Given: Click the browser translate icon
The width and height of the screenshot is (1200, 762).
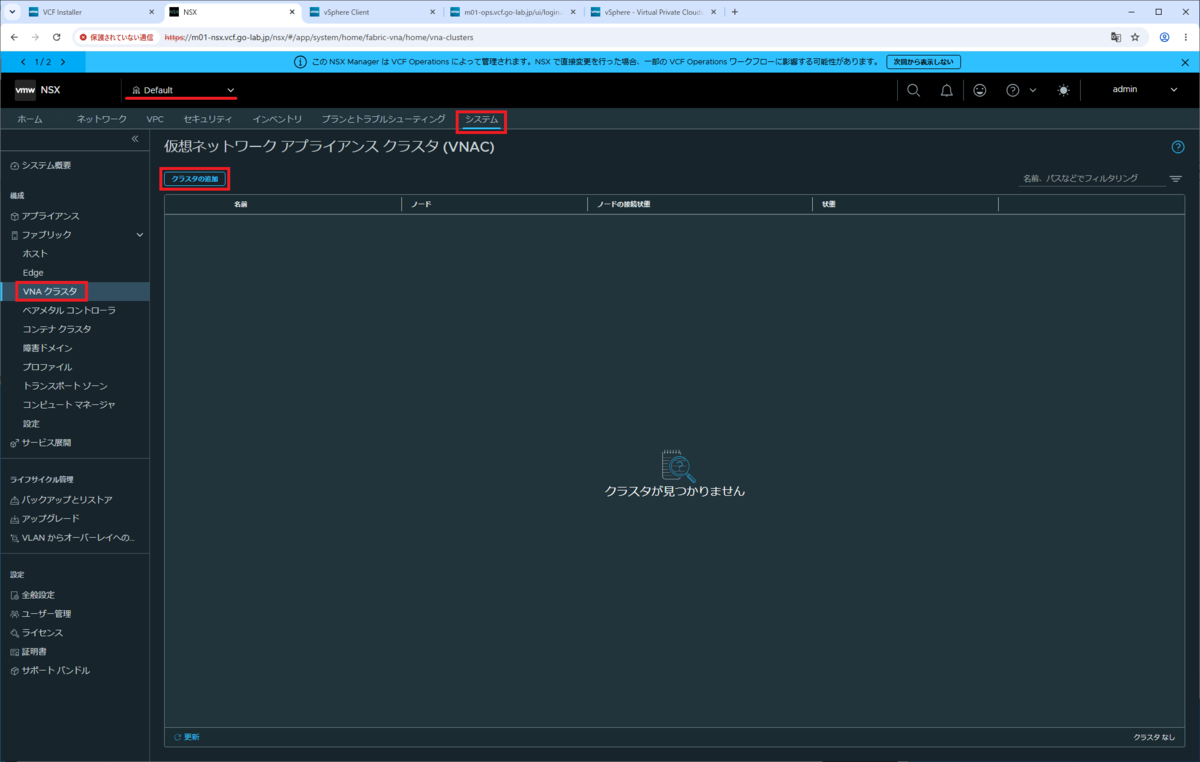Looking at the screenshot, I should [1115, 37].
